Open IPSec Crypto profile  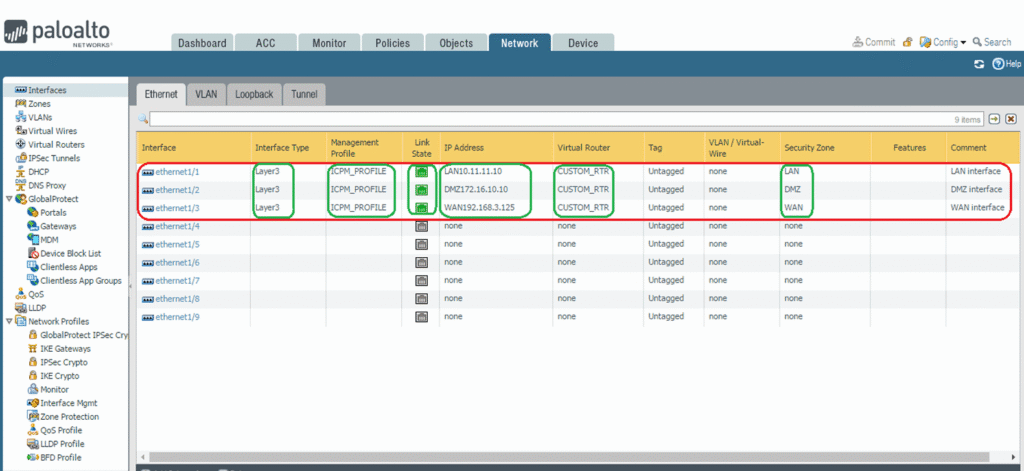tap(64, 363)
